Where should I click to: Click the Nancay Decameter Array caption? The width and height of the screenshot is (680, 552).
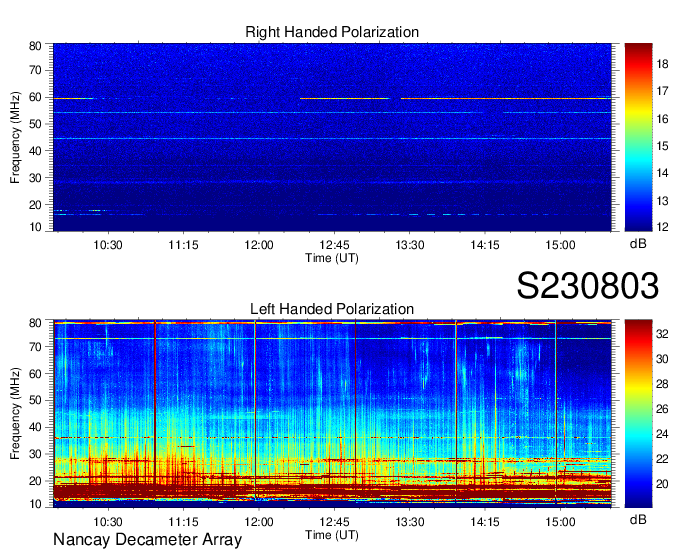coord(147,539)
